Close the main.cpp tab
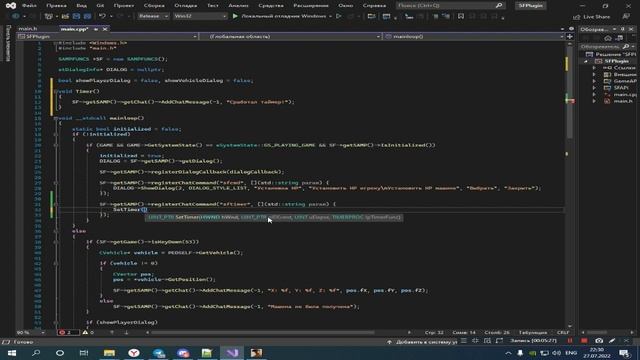The height and width of the screenshot is (360, 640). 105,29
